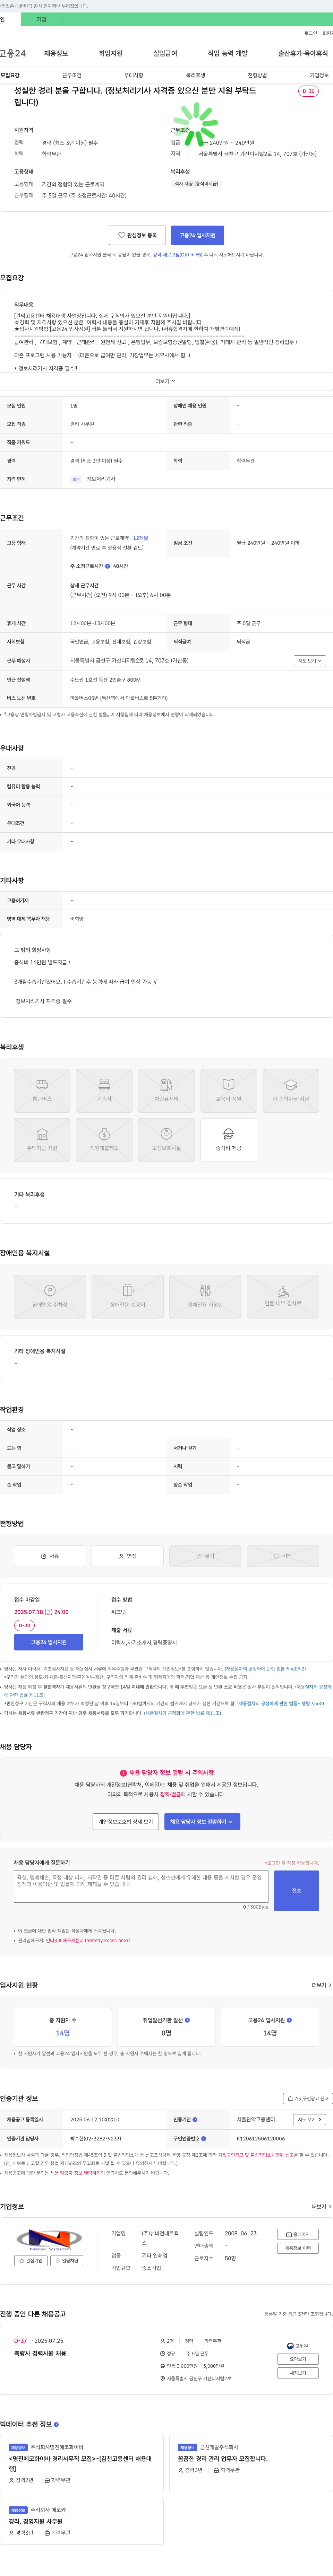333x2576 pixels.
Task: Click the heart icon on 관심정보 등록
Action: [x=122, y=235]
